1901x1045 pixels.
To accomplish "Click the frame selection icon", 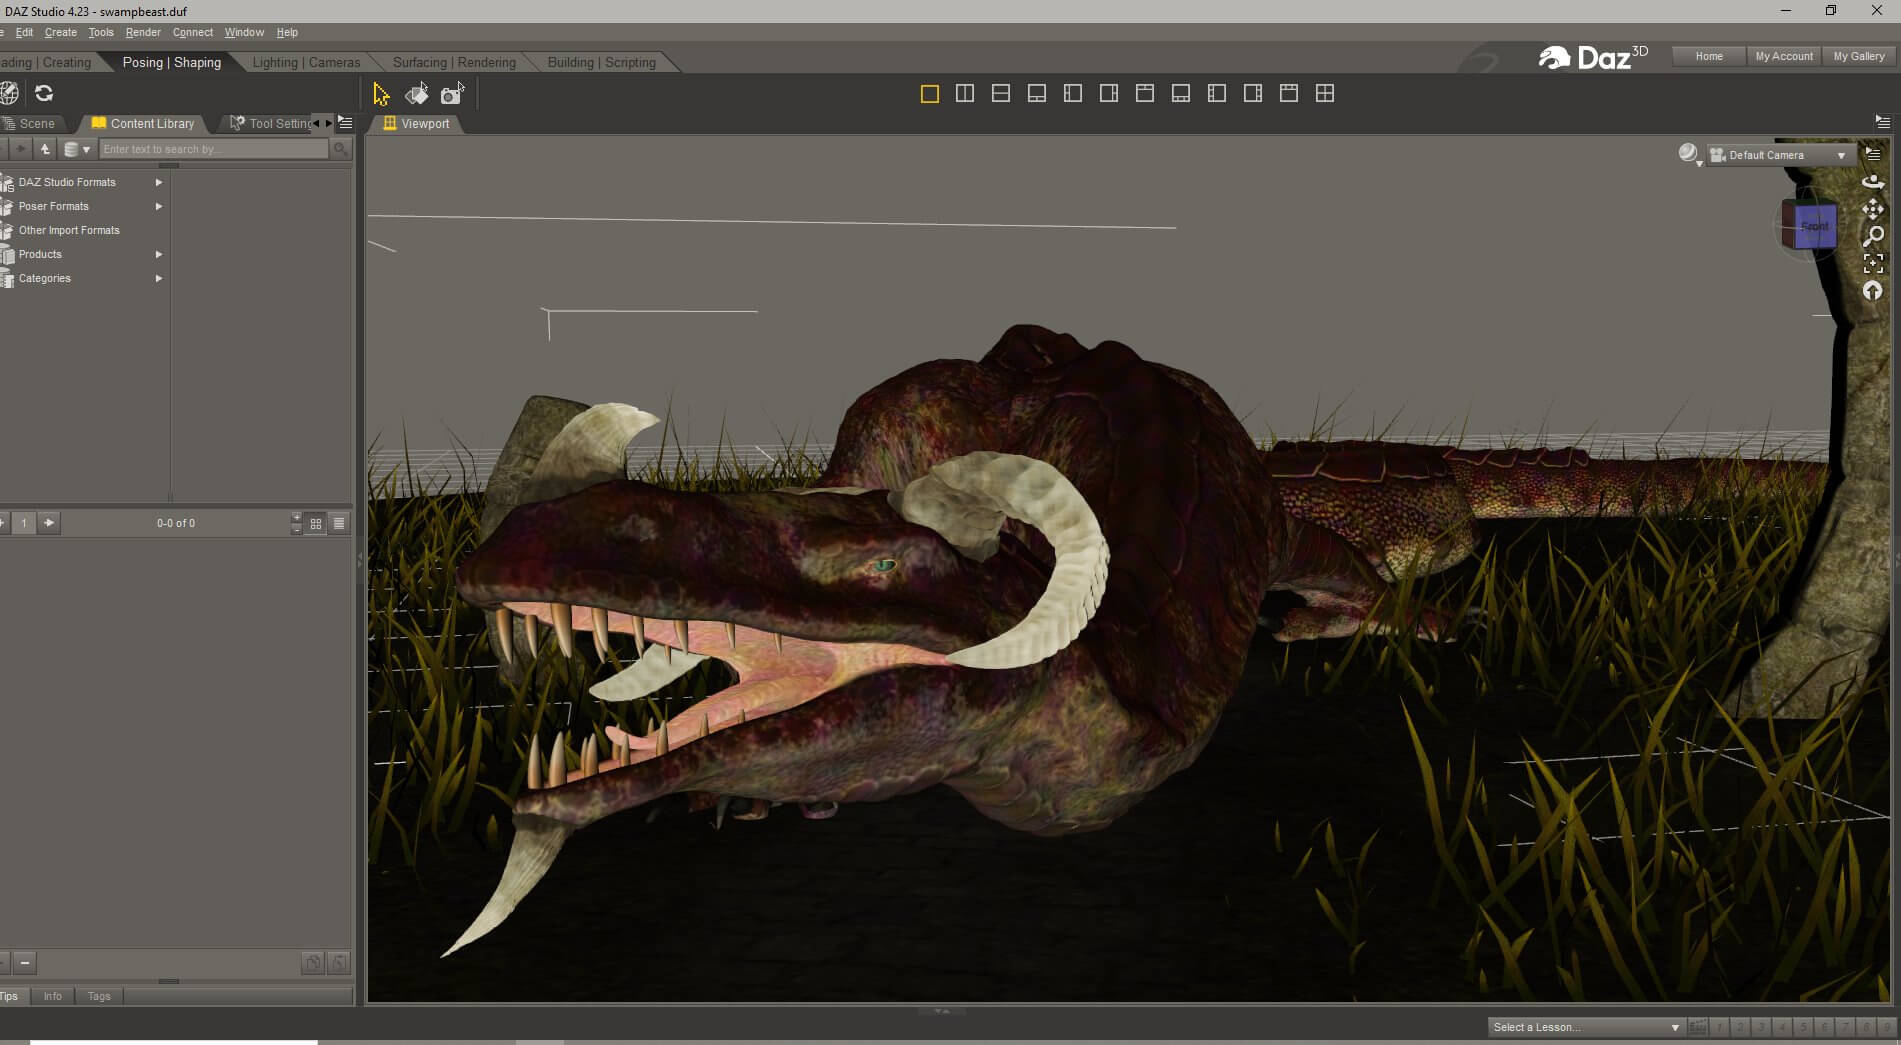I will click(1873, 263).
